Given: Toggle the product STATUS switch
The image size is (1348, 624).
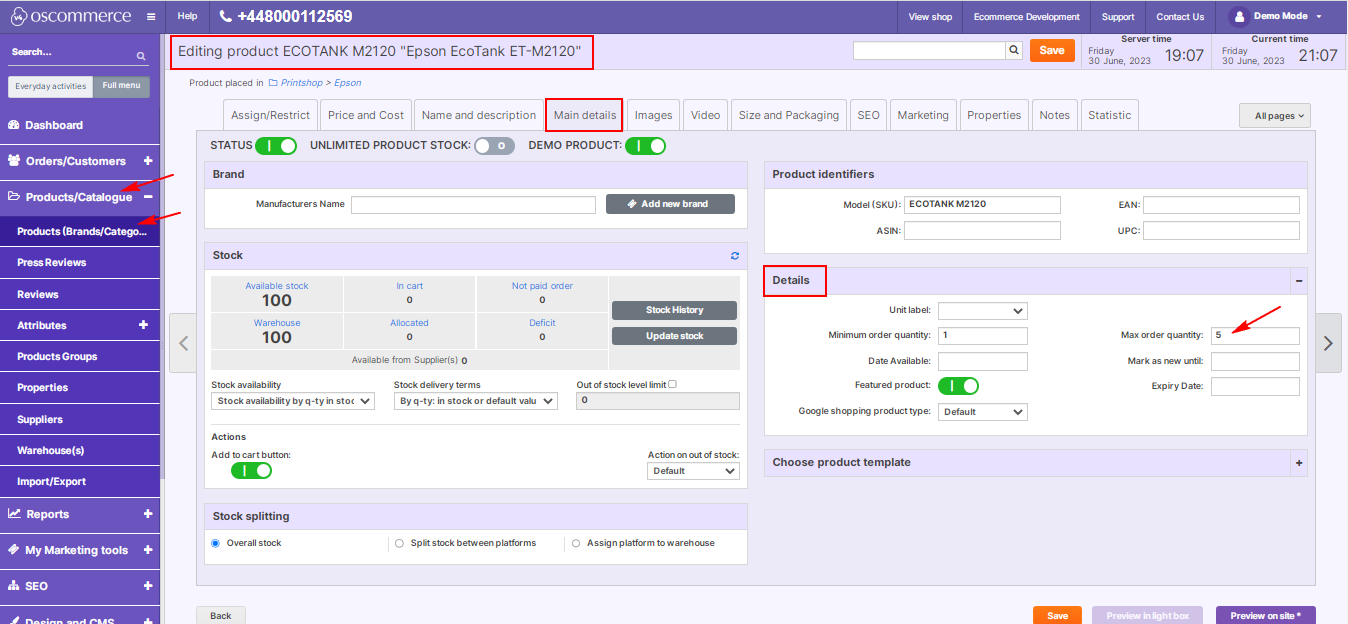Looking at the screenshot, I should coord(276,146).
